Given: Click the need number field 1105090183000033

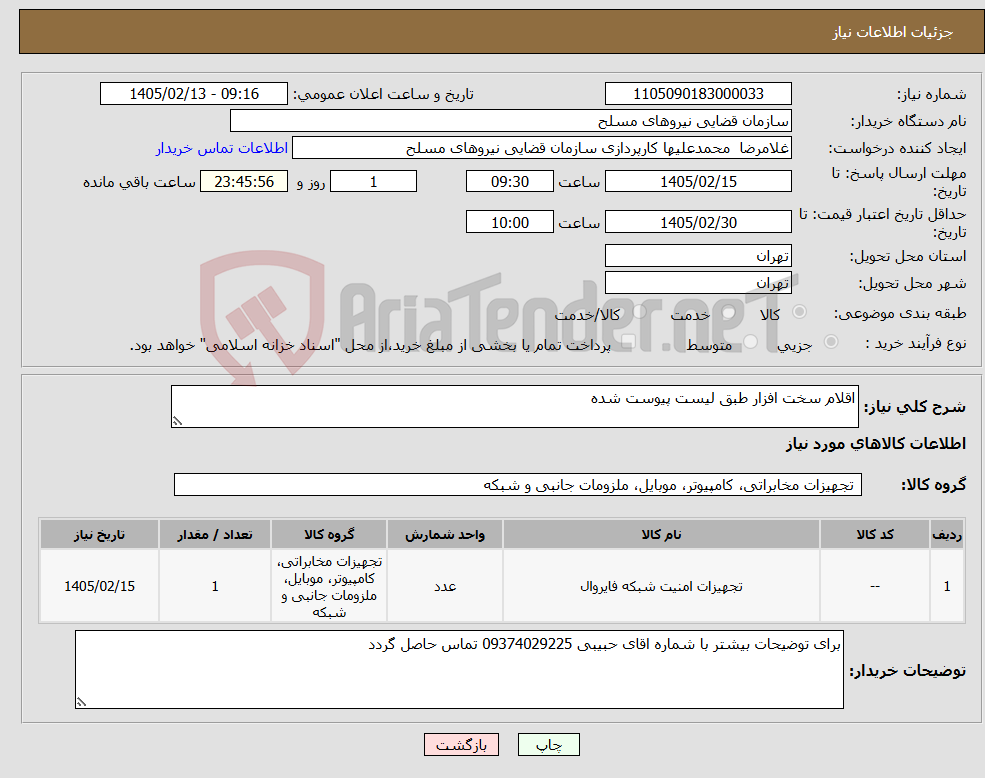Looking at the screenshot, I should tap(698, 94).
